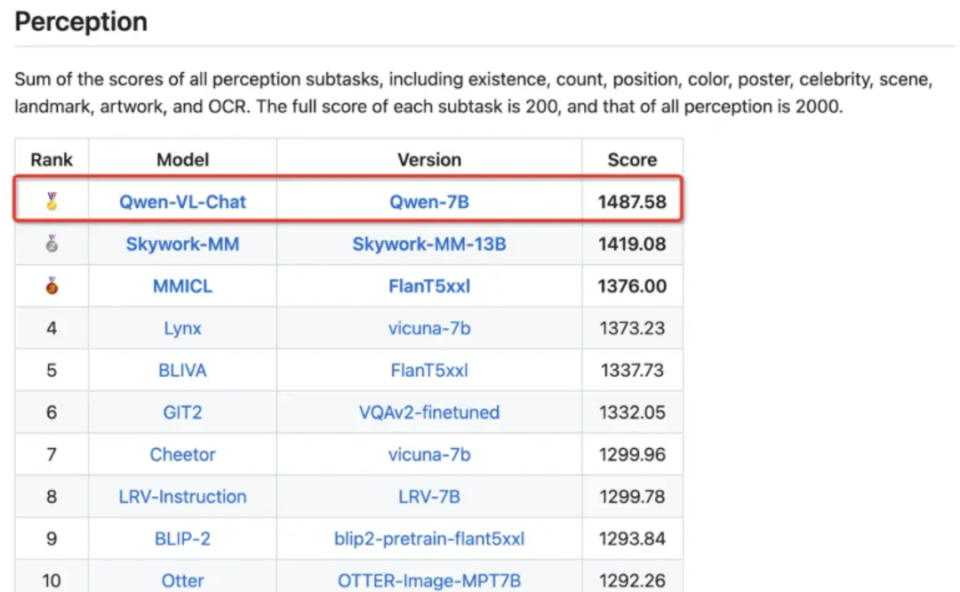Open the Qwen-VL-Chat model link
This screenshot has width=960, height=592.
coord(182,201)
